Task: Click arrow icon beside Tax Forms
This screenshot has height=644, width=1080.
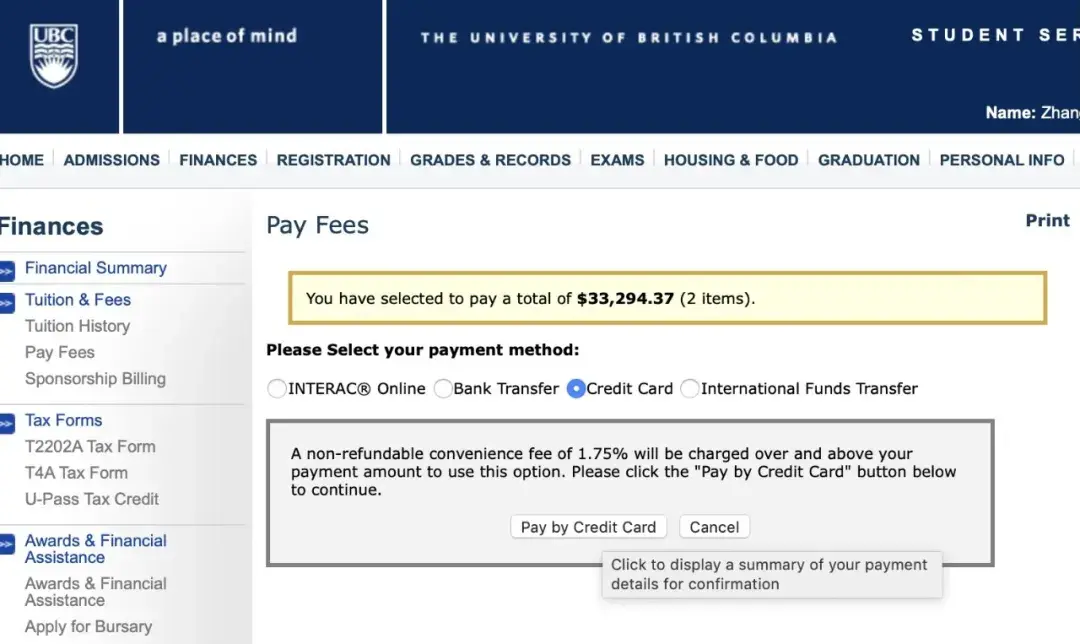Action: point(7,422)
